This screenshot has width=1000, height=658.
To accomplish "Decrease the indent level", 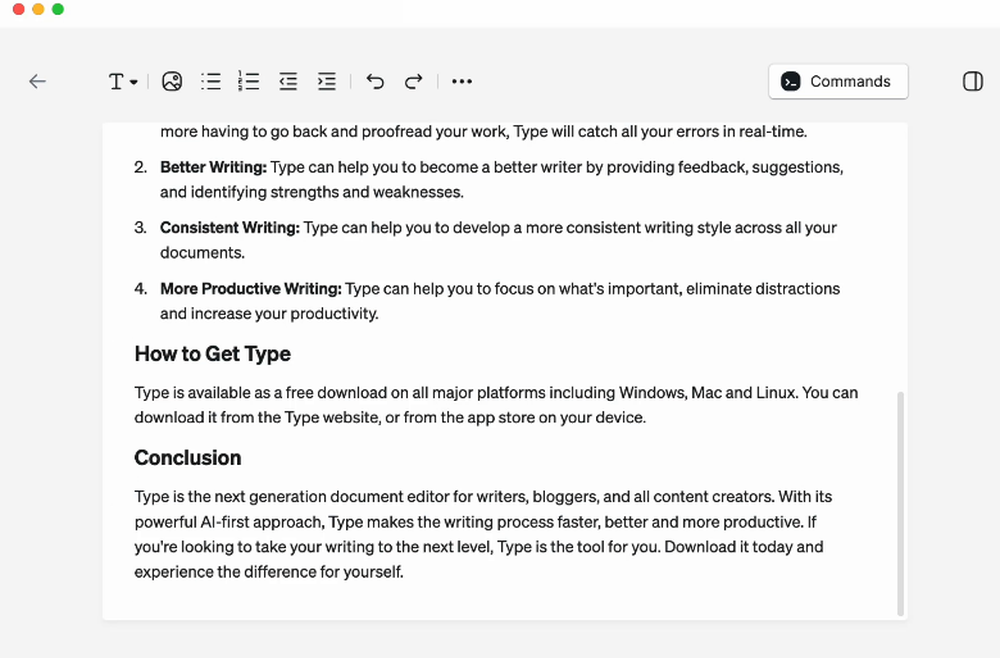I will [288, 81].
